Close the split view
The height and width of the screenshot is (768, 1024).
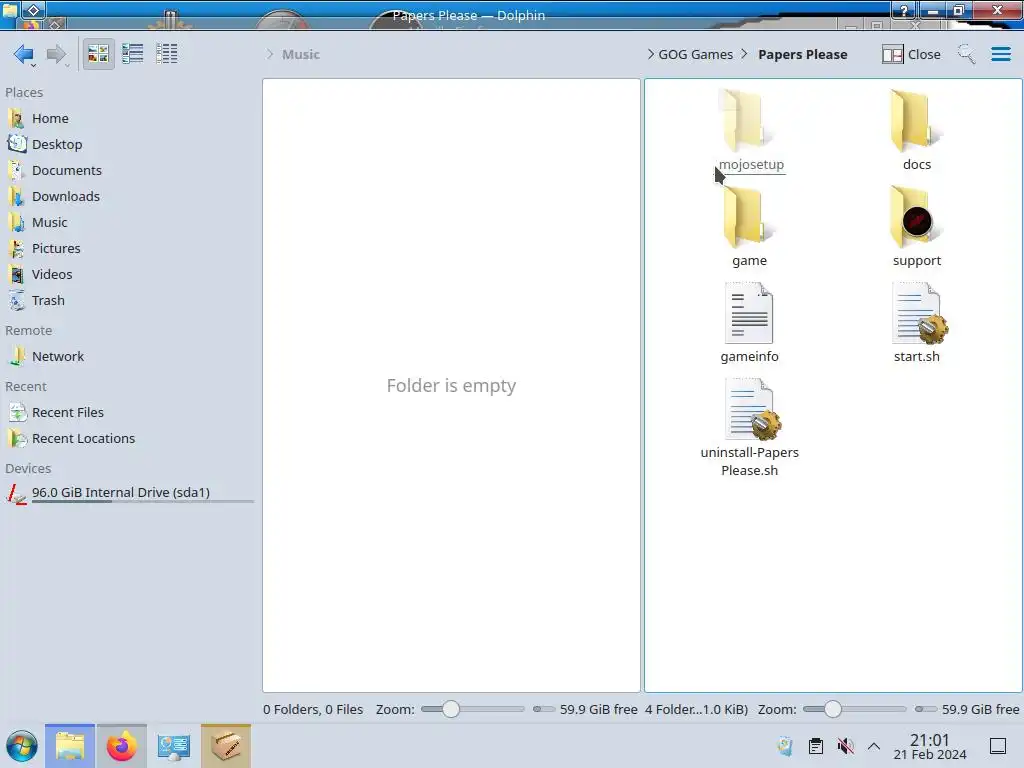[911, 54]
